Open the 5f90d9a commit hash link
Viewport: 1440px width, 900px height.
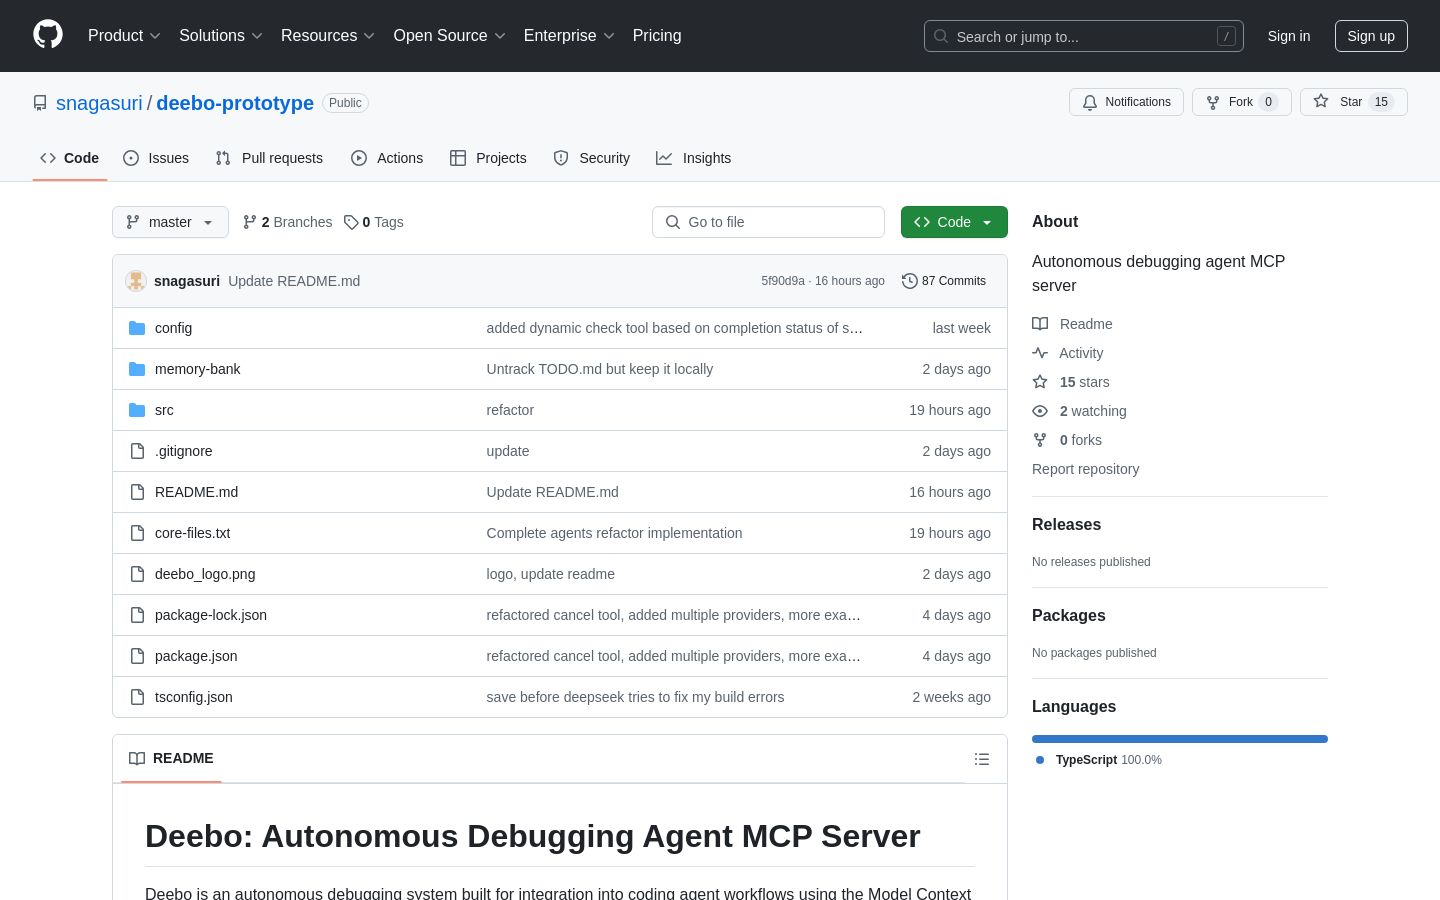coord(783,281)
